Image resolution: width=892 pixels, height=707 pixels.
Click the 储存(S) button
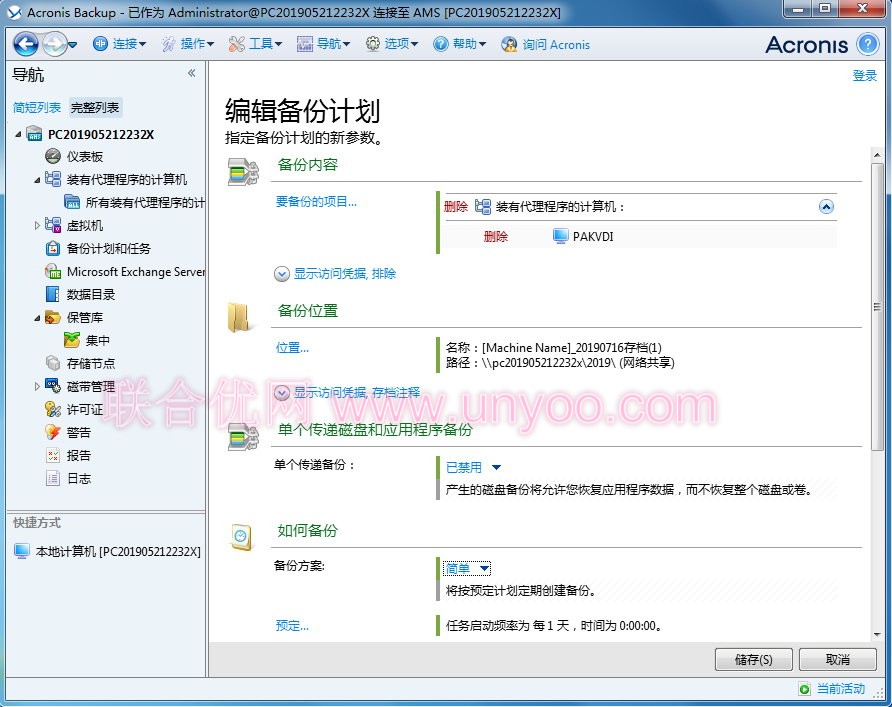coord(753,660)
